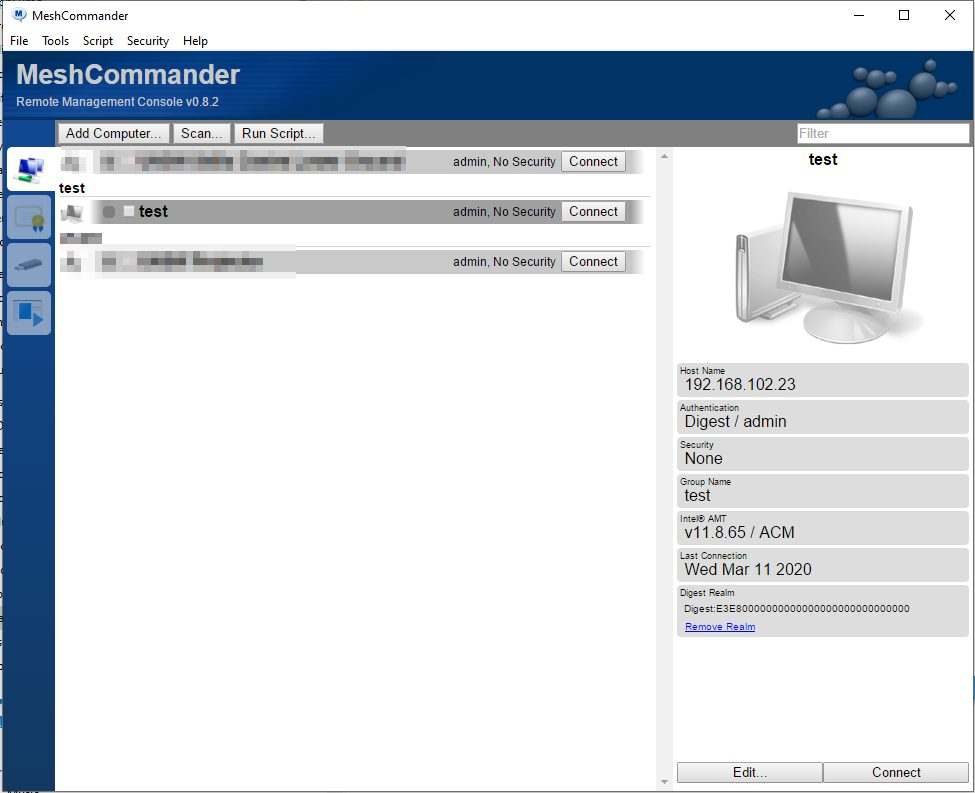
Task: Collapse the test group header
Action: [72, 188]
